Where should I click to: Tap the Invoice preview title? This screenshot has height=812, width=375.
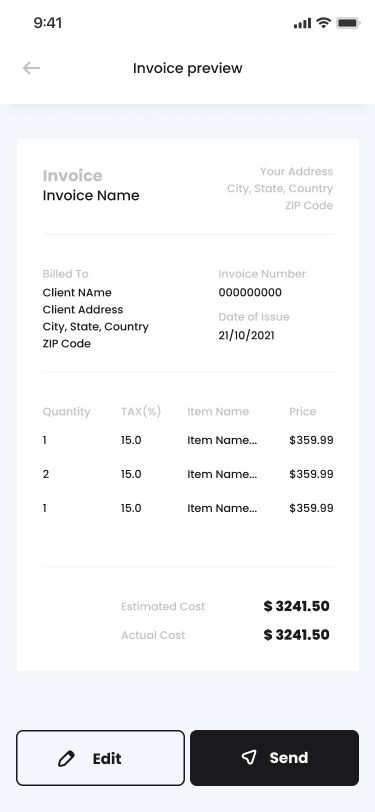(x=188, y=68)
